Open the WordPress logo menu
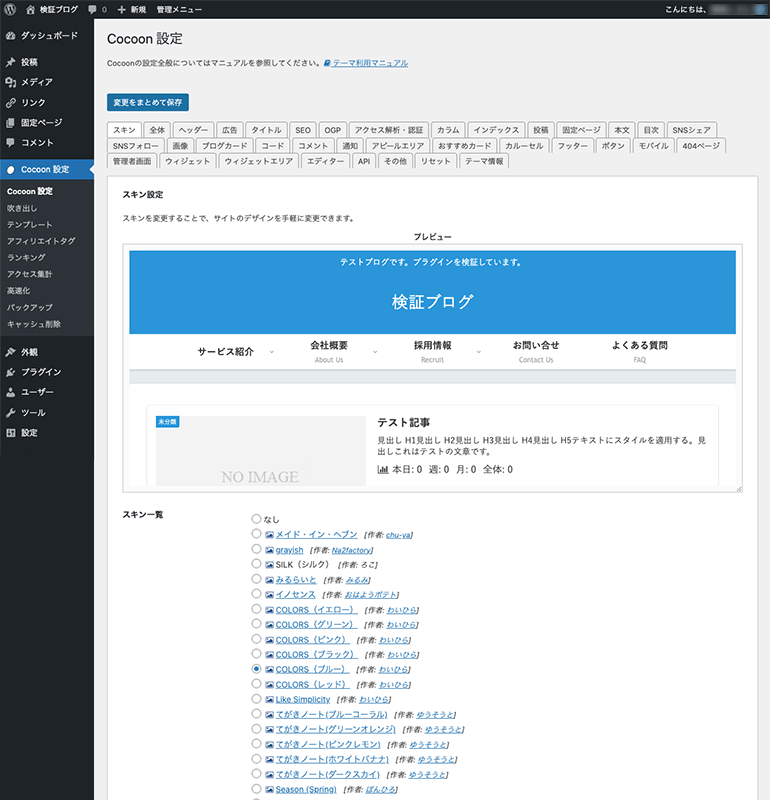Image resolution: width=770 pixels, height=800 pixels. (10, 9)
